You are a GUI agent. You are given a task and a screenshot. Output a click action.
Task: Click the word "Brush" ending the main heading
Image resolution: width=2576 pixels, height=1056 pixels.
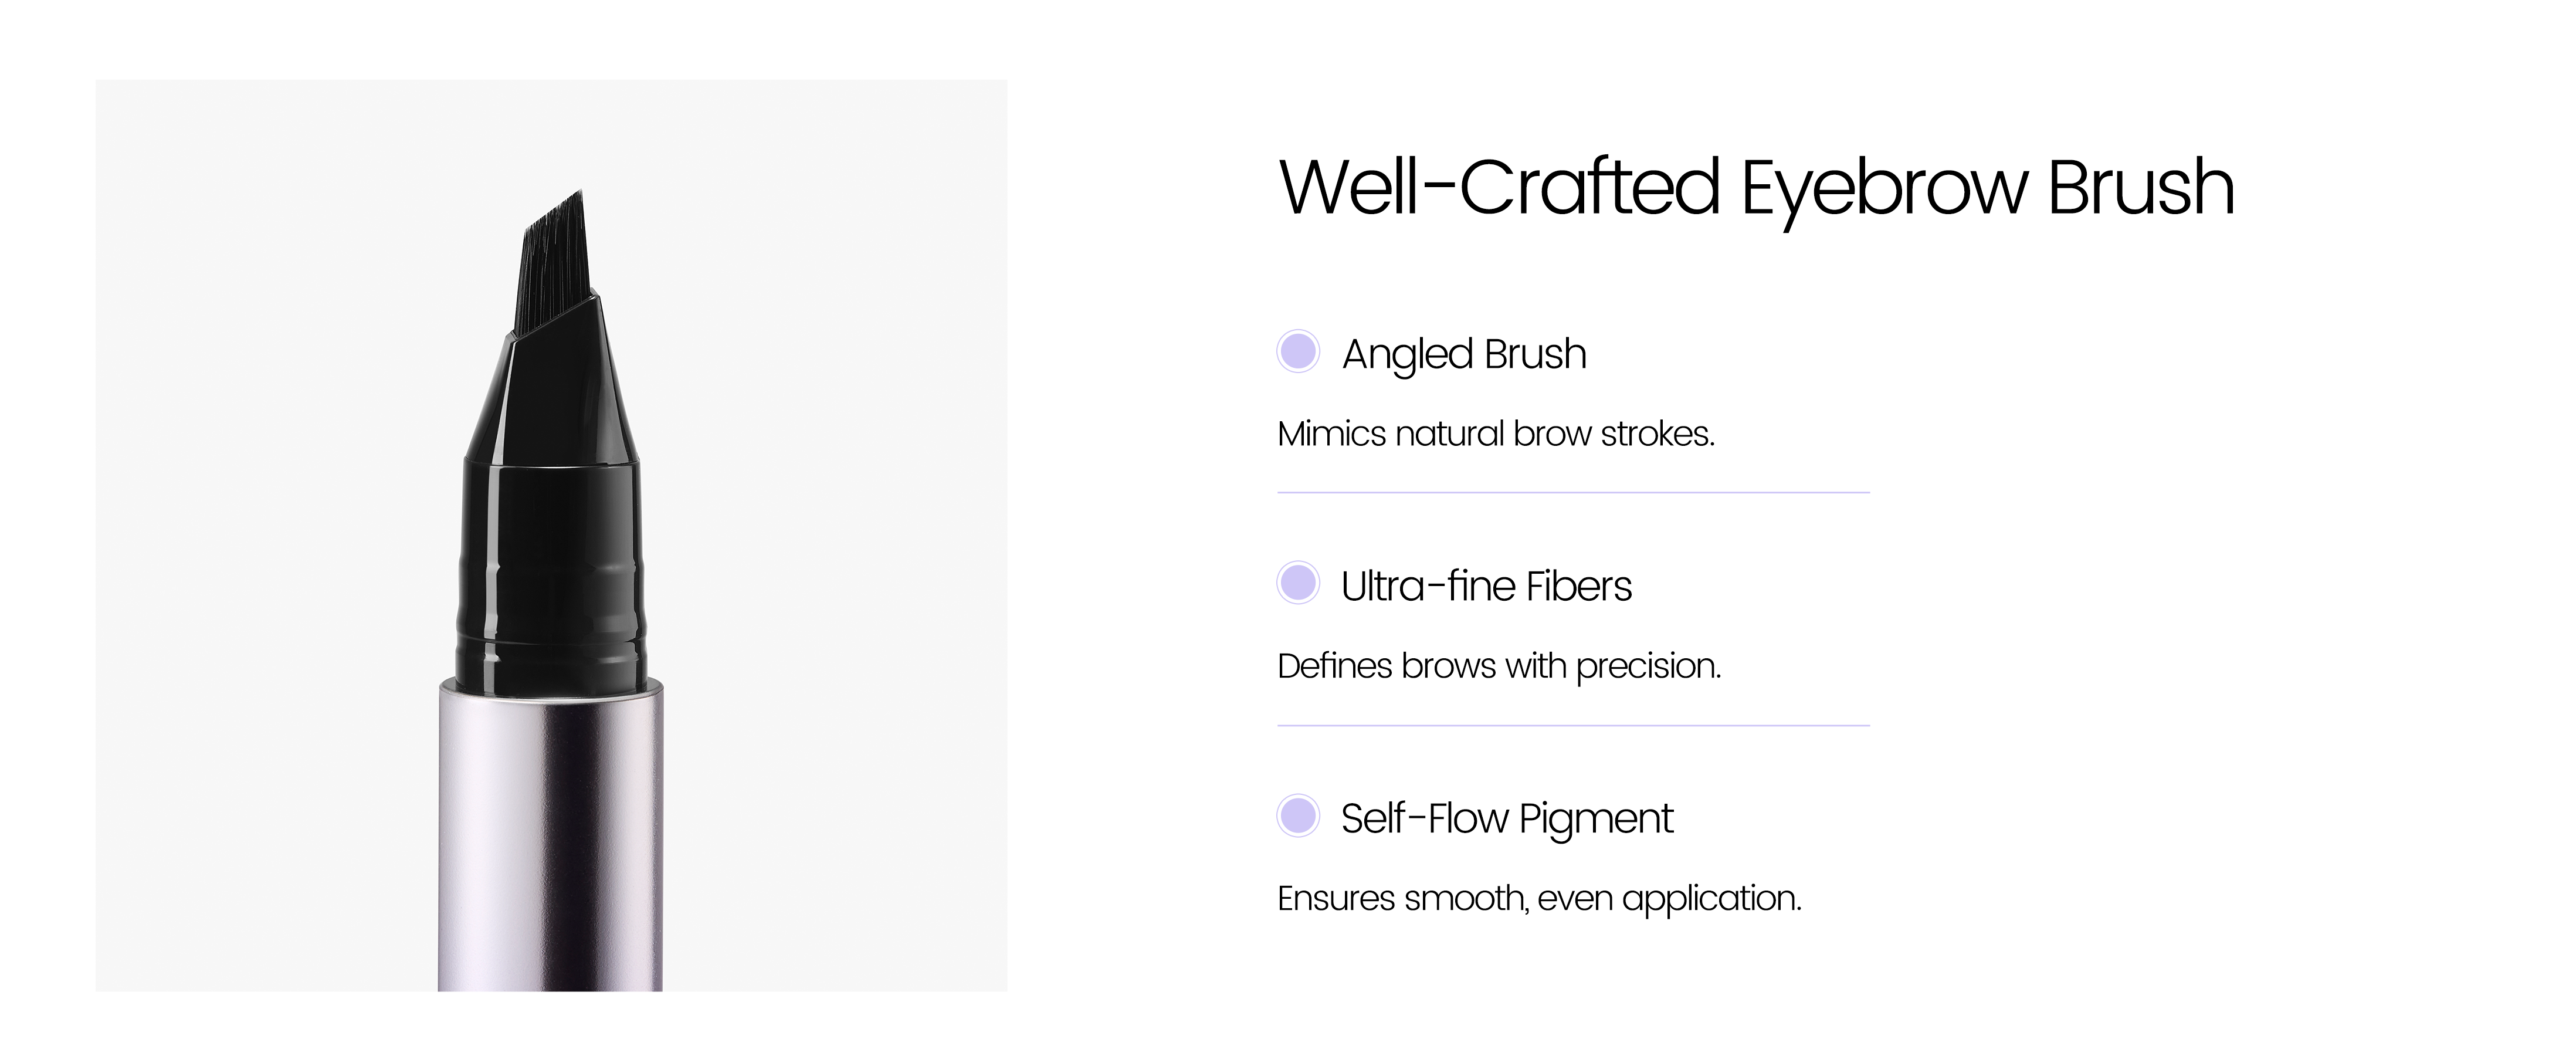click(2140, 188)
